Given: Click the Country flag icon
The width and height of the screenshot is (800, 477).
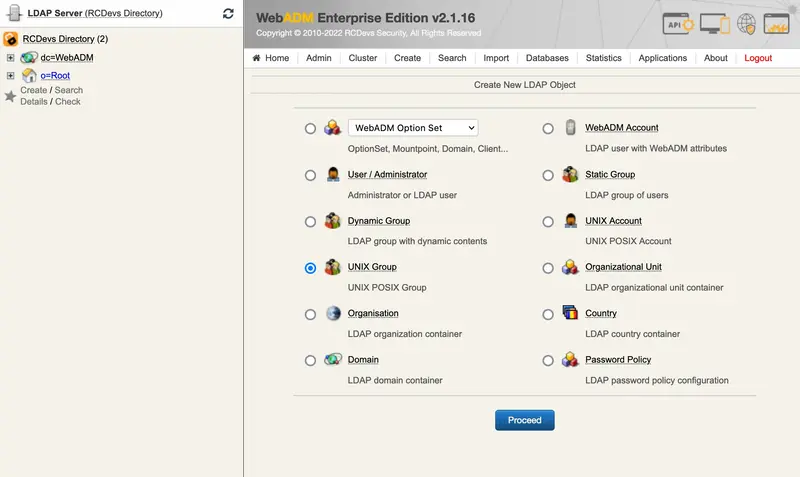Looking at the screenshot, I should pos(570,313).
